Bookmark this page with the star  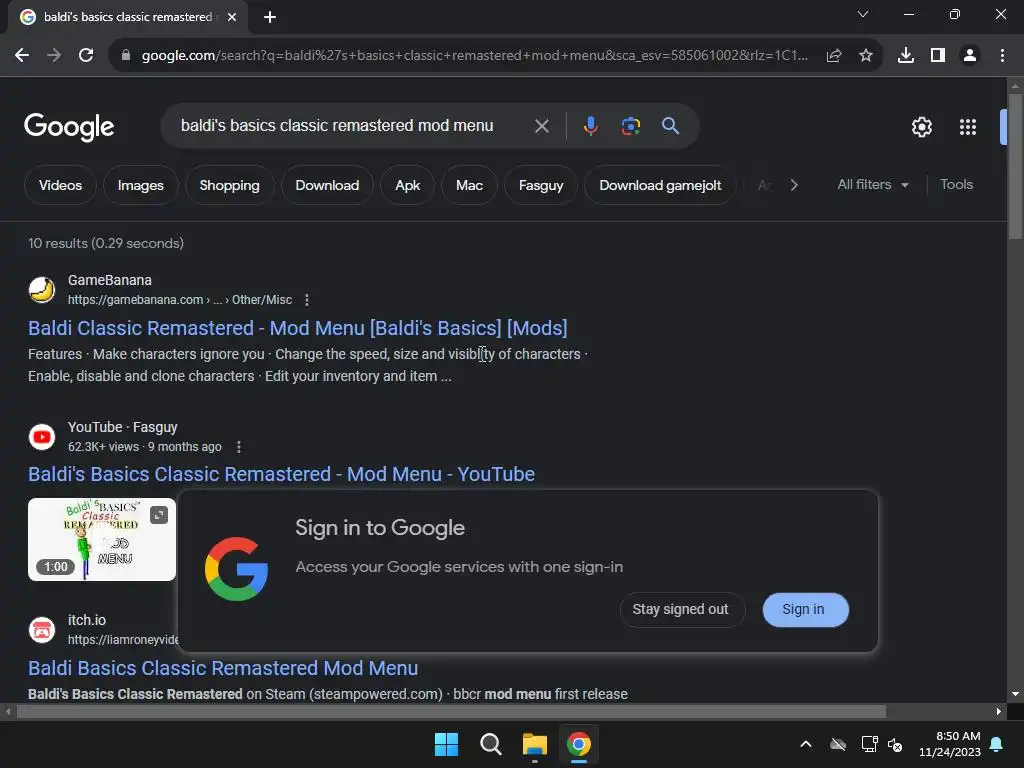[866, 56]
